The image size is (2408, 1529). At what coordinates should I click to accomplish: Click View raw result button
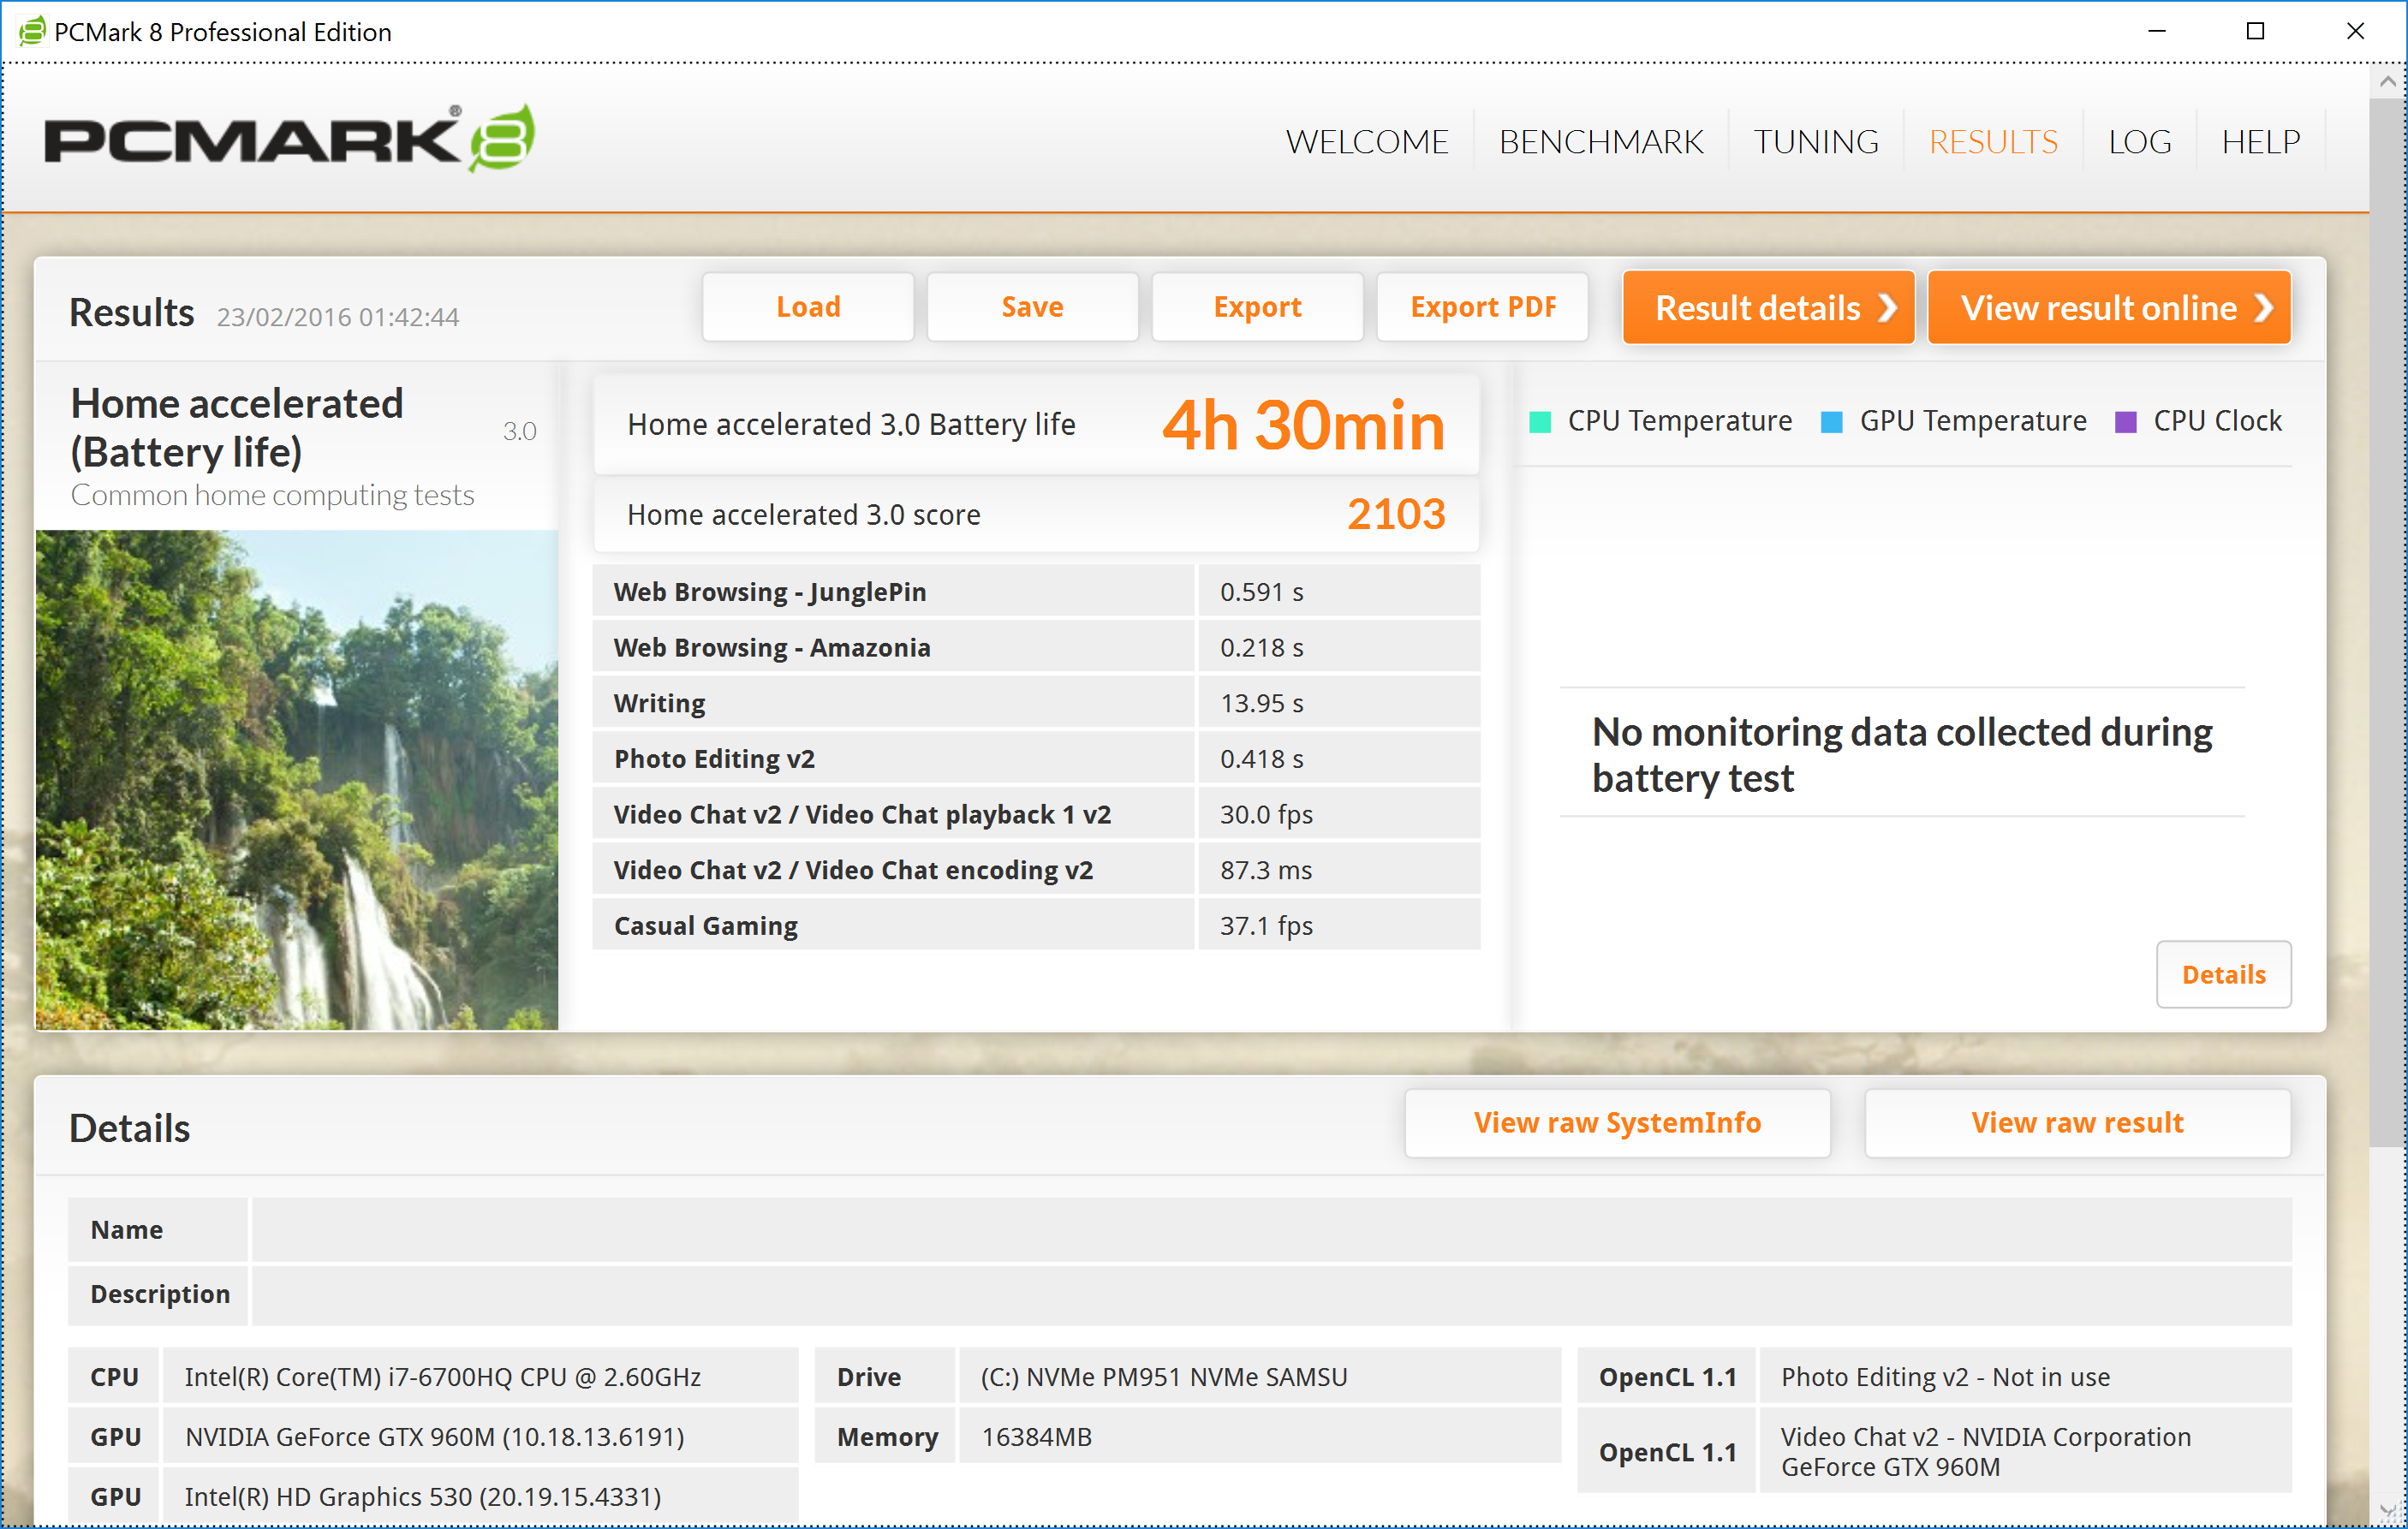(2076, 1123)
